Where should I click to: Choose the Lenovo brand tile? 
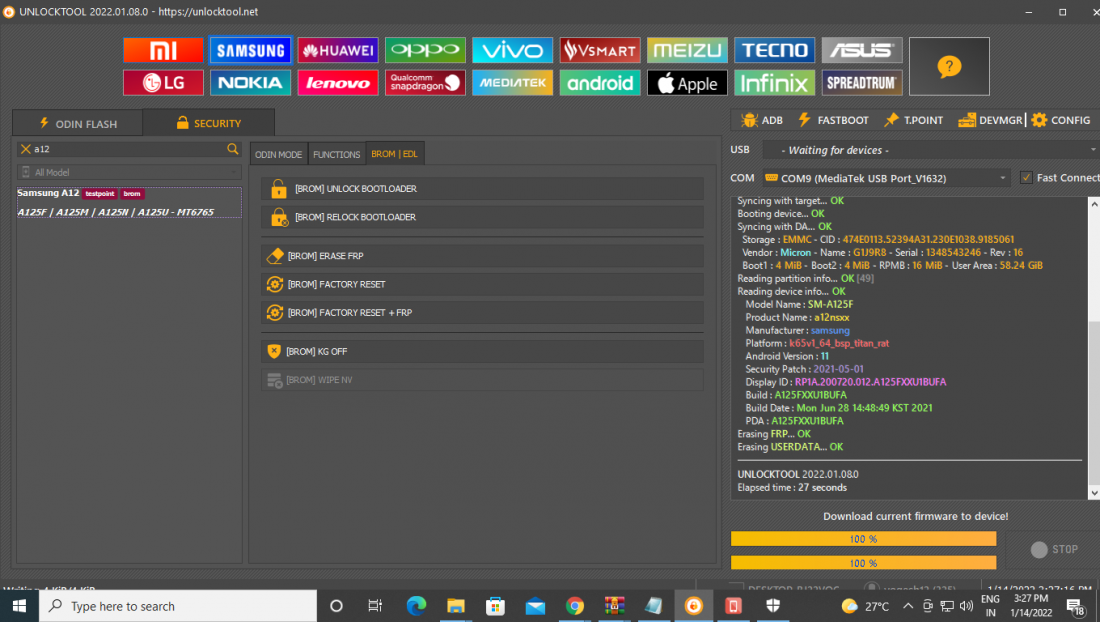point(338,83)
